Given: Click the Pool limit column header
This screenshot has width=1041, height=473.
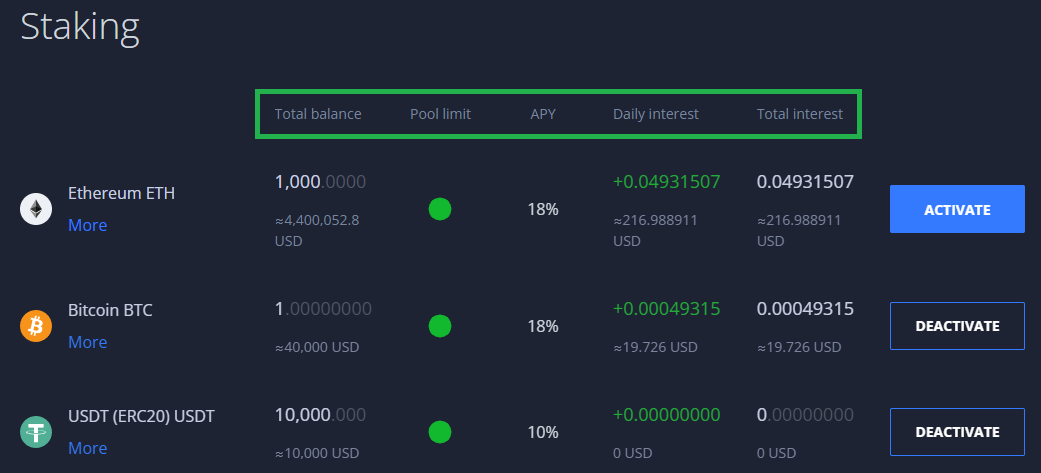Looking at the screenshot, I should (440, 114).
